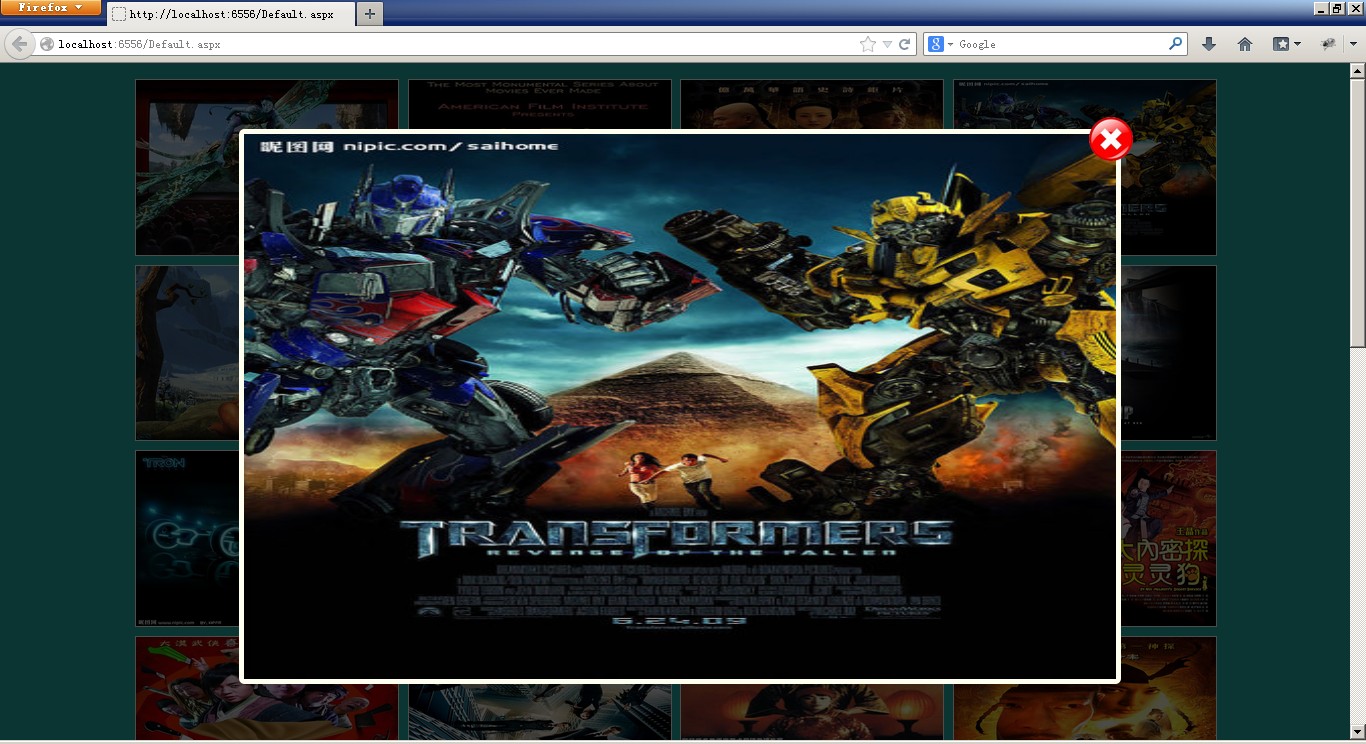Bookmark this page with star icon
This screenshot has height=744, width=1366.
coord(867,44)
